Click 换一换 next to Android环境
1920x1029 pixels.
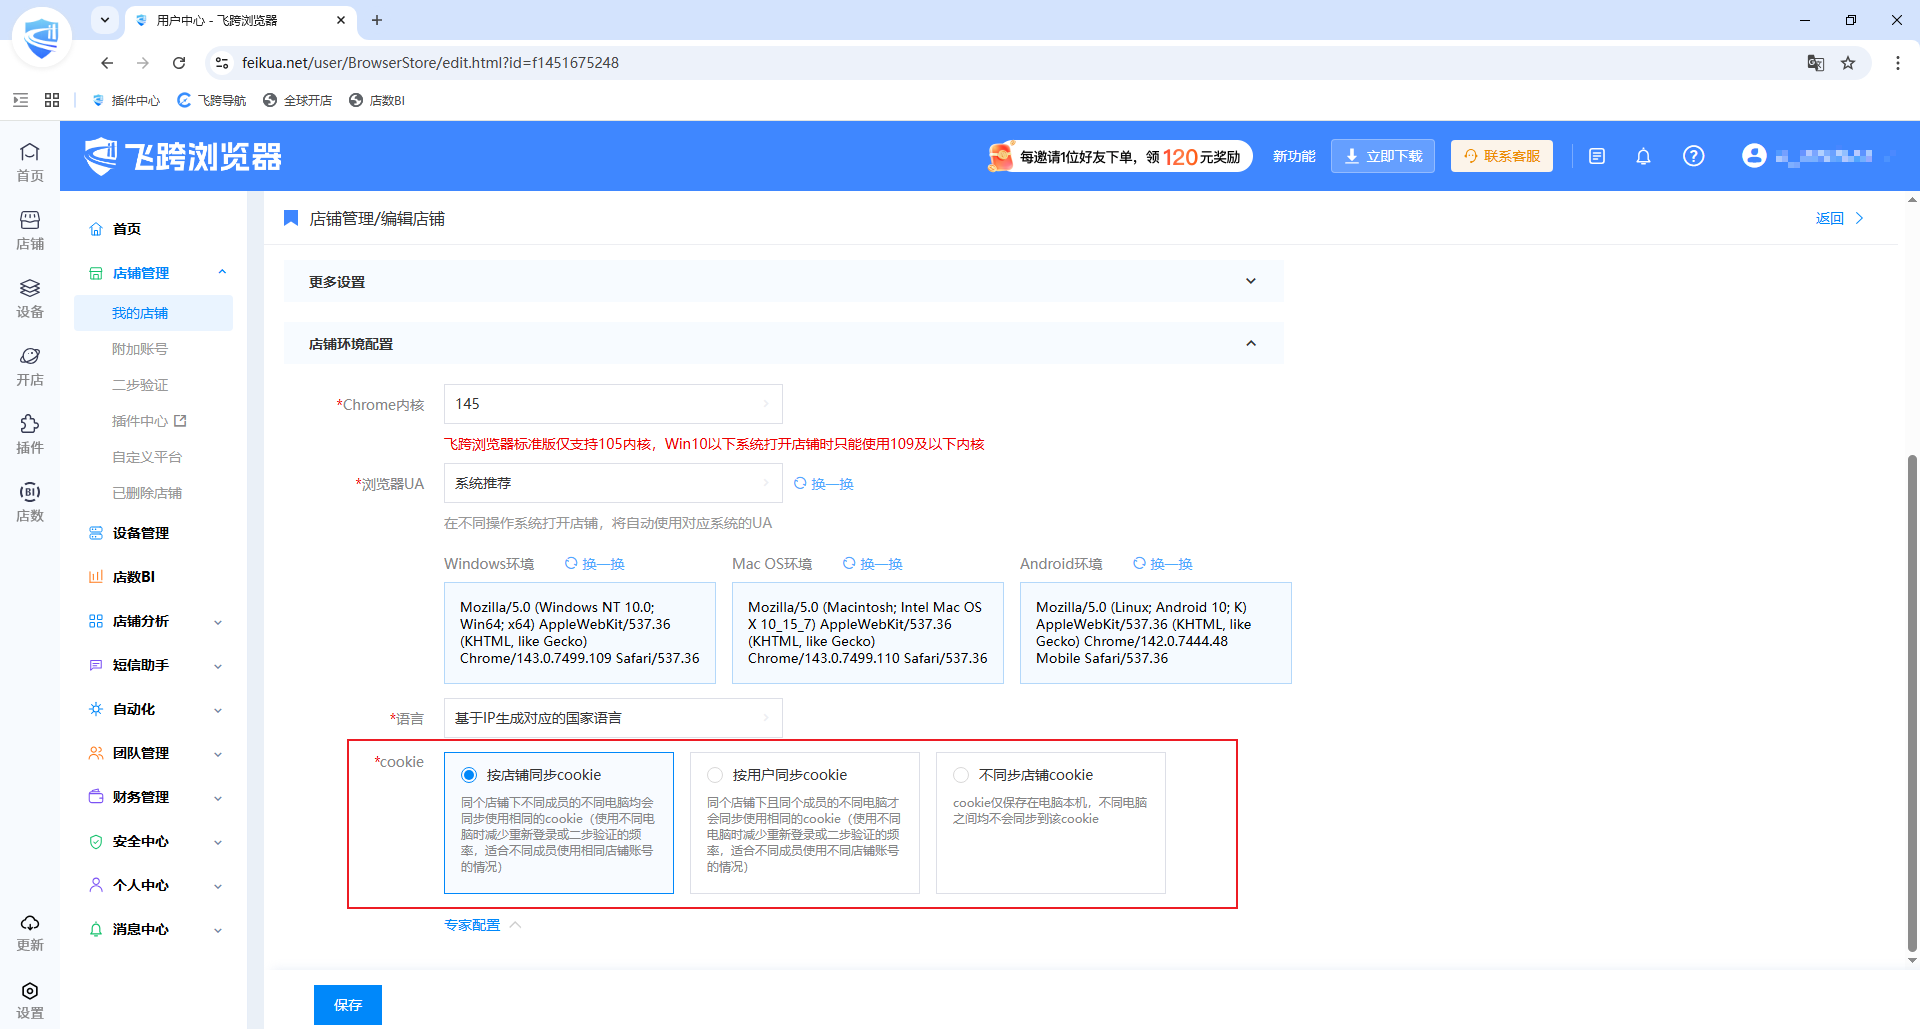[x=1163, y=564]
